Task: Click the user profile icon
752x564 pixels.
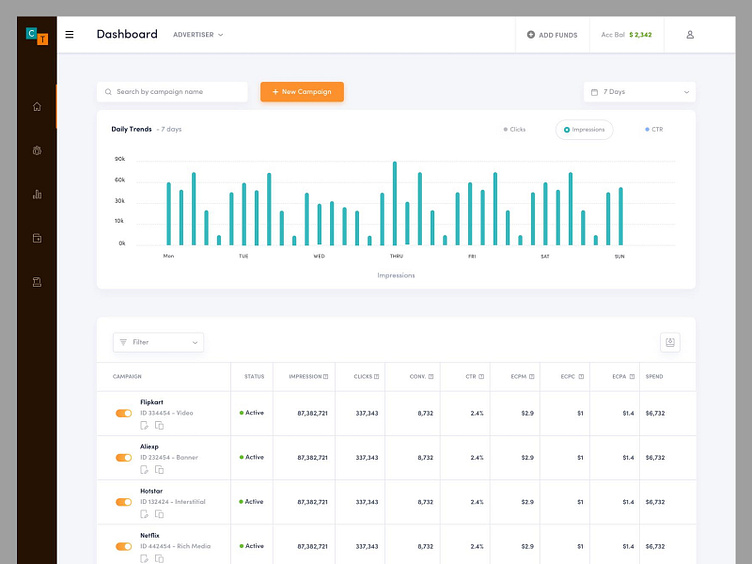Action: pos(690,35)
